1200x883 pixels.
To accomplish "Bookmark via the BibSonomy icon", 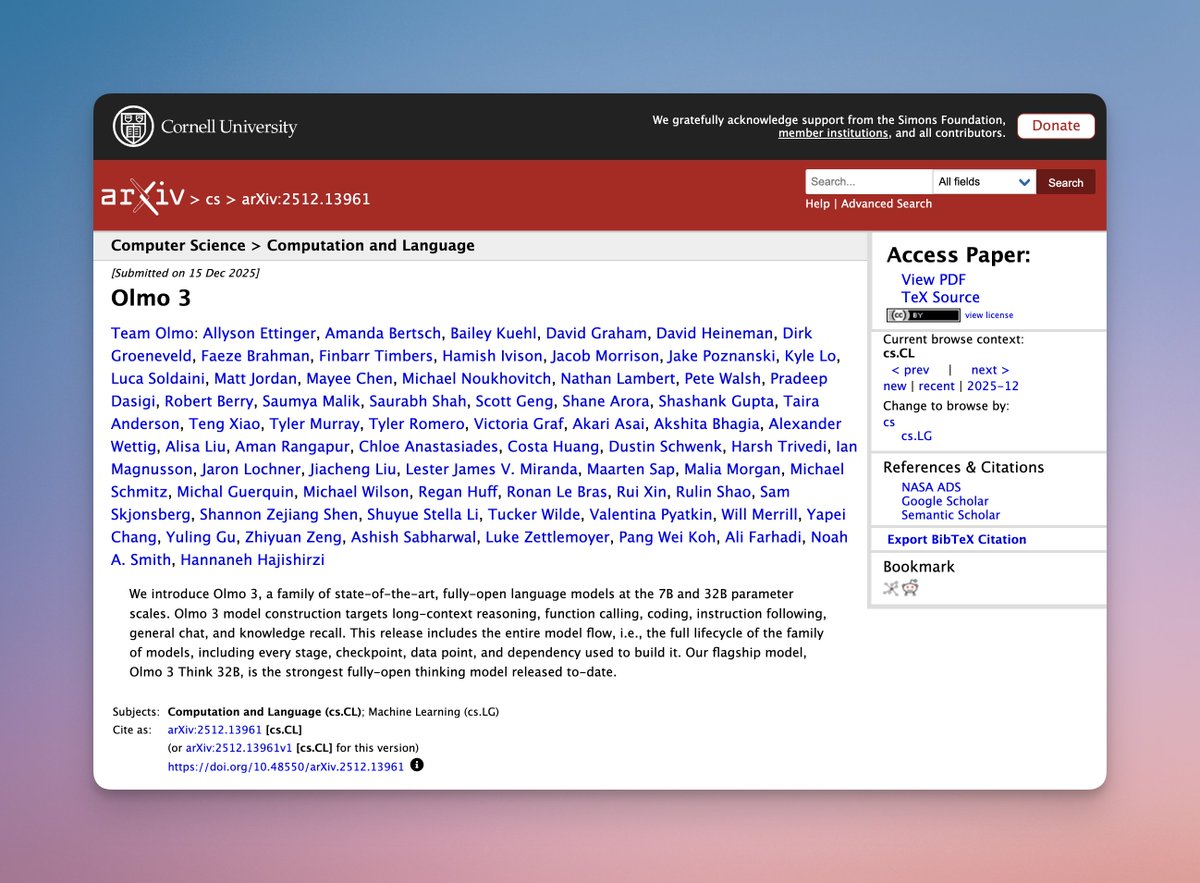I will pos(891,588).
